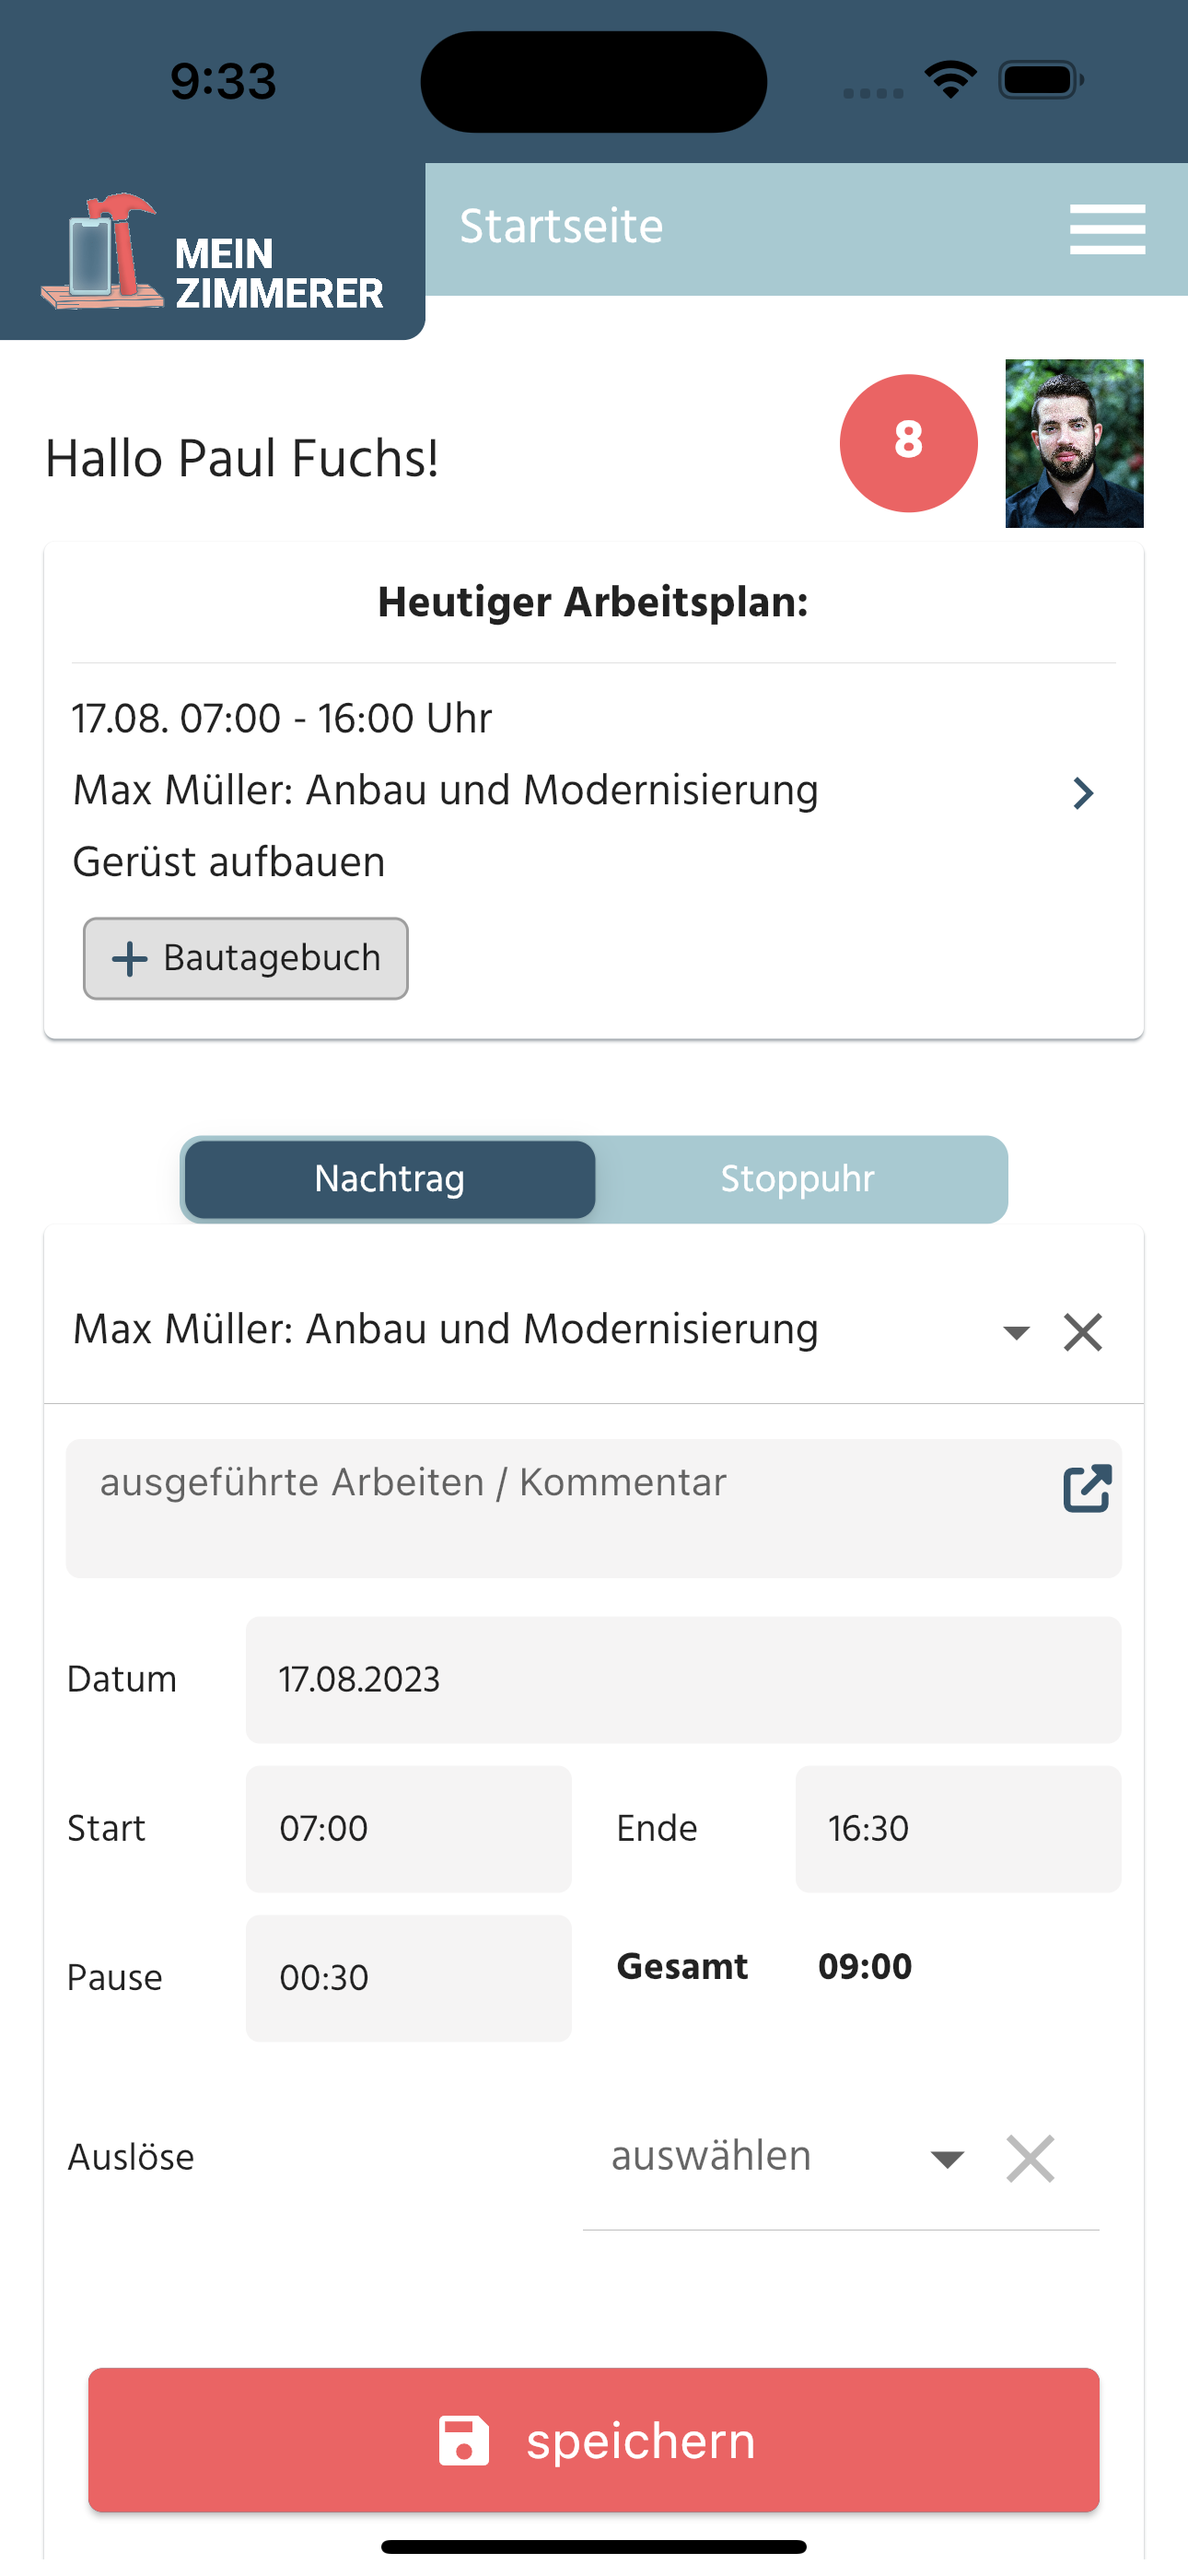The width and height of the screenshot is (1188, 2576).
Task: Edit the Ende time 16:30
Action: click(x=957, y=1828)
